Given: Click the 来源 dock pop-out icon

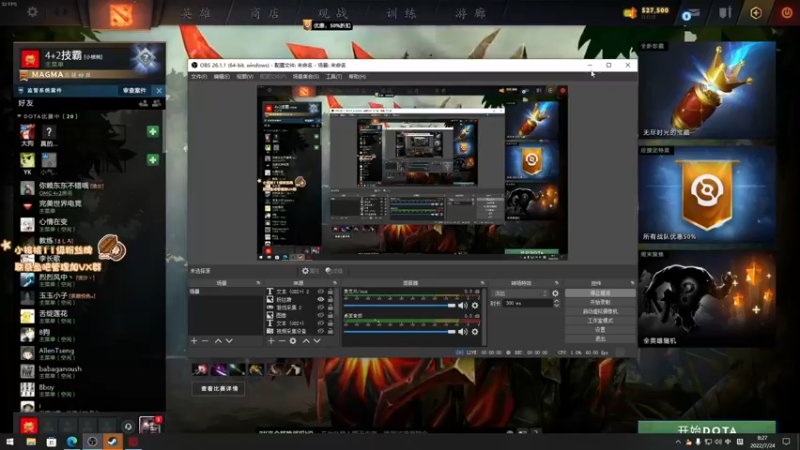Looking at the screenshot, I should (x=335, y=283).
